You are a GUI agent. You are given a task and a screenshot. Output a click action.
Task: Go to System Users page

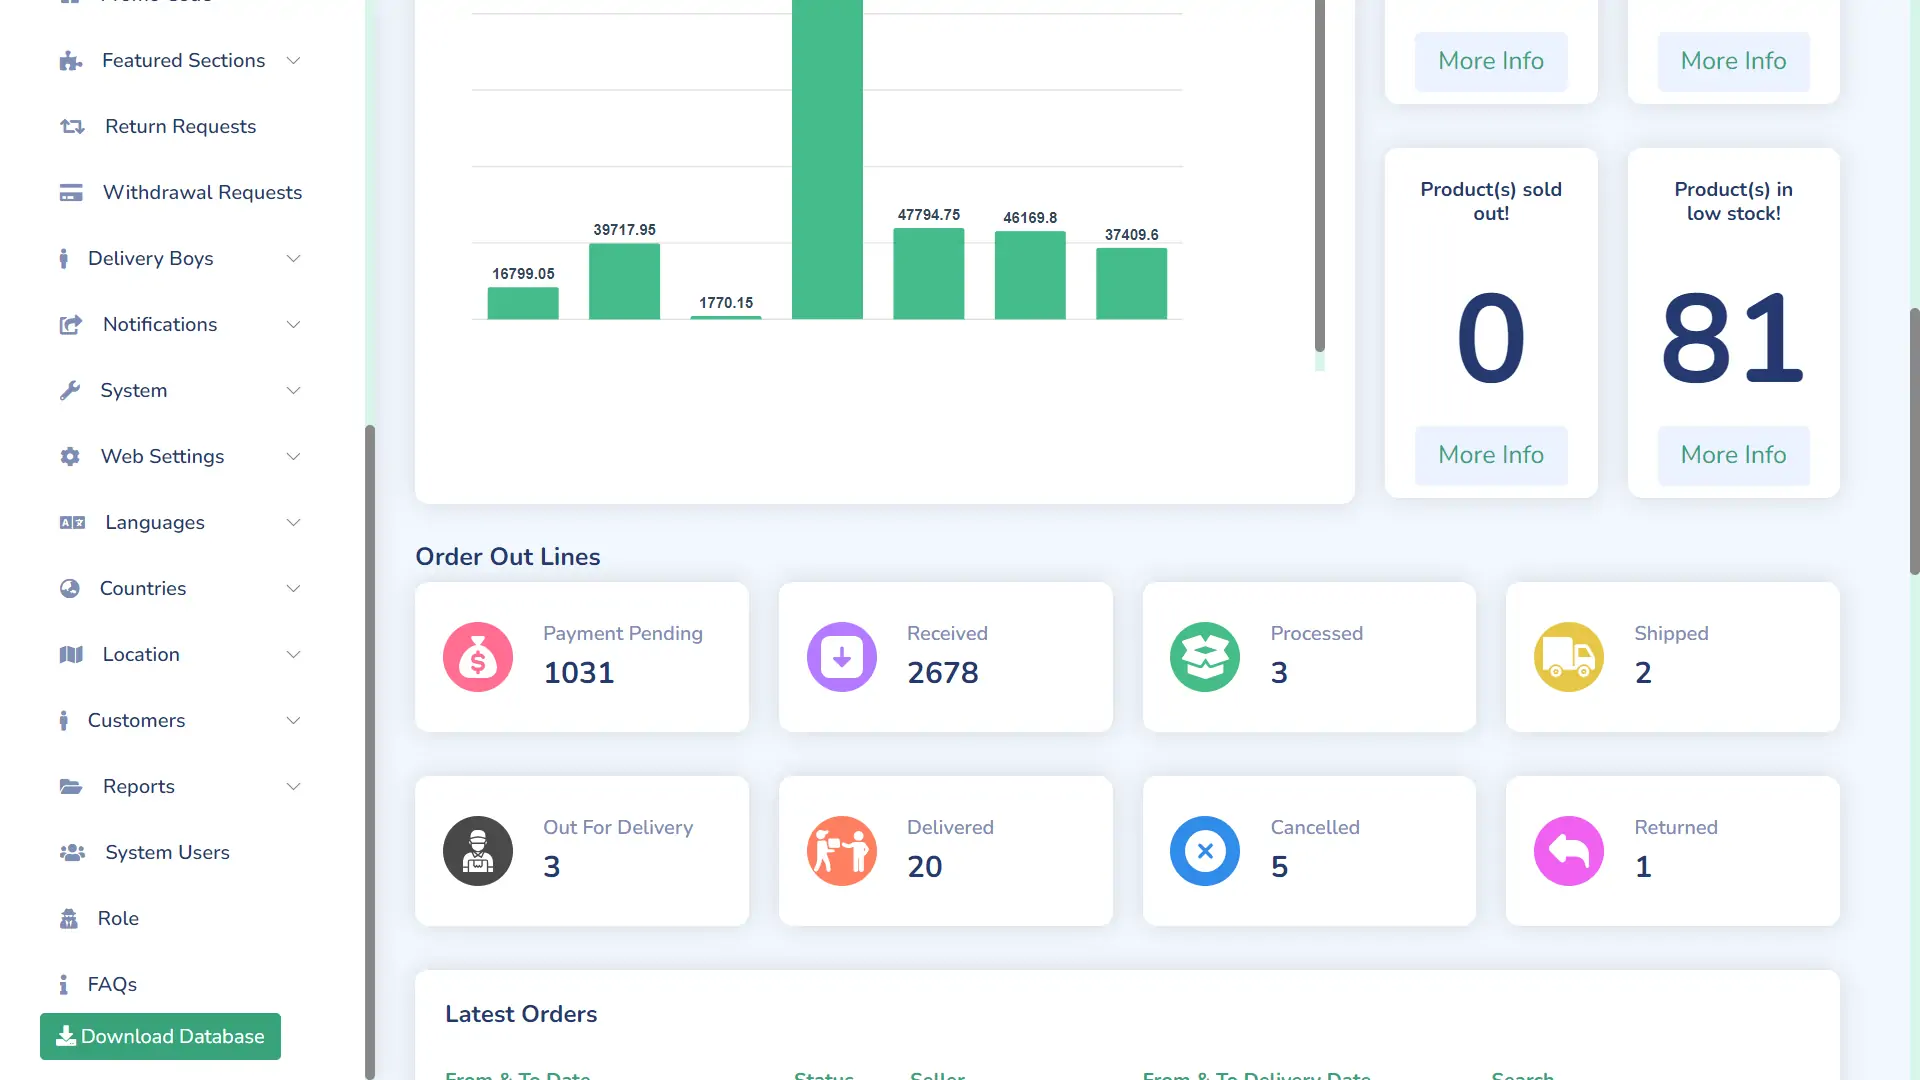click(167, 853)
